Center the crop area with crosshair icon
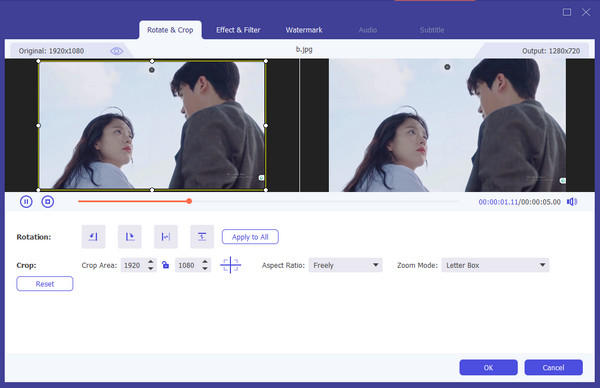600x388 pixels. pyautogui.click(x=230, y=265)
